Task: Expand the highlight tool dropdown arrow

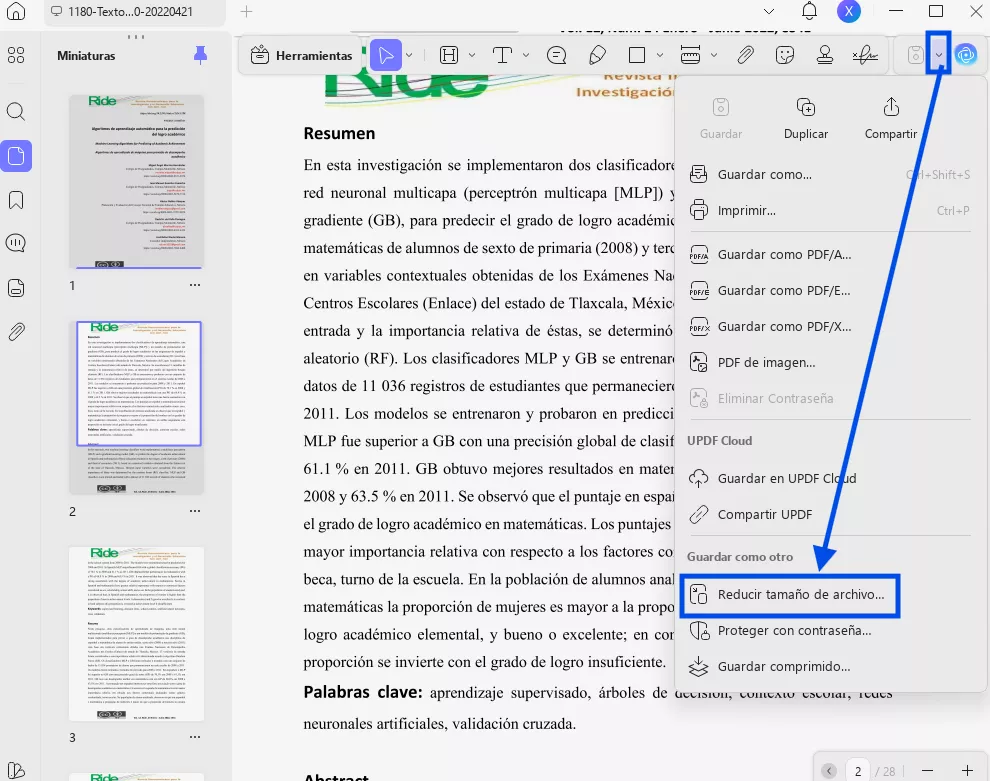Action: [472, 56]
